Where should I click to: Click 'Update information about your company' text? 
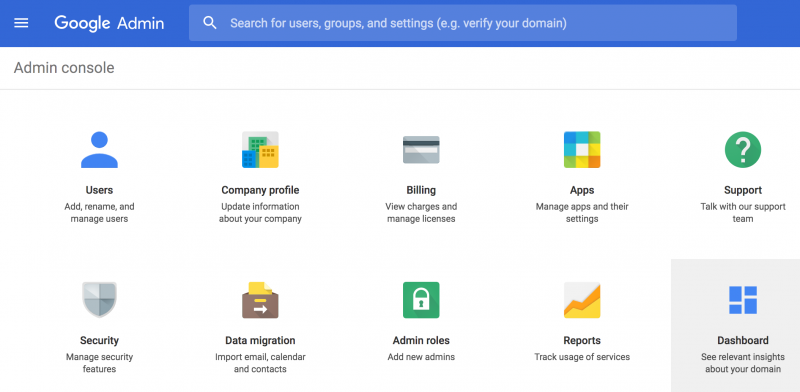tap(260, 213)
